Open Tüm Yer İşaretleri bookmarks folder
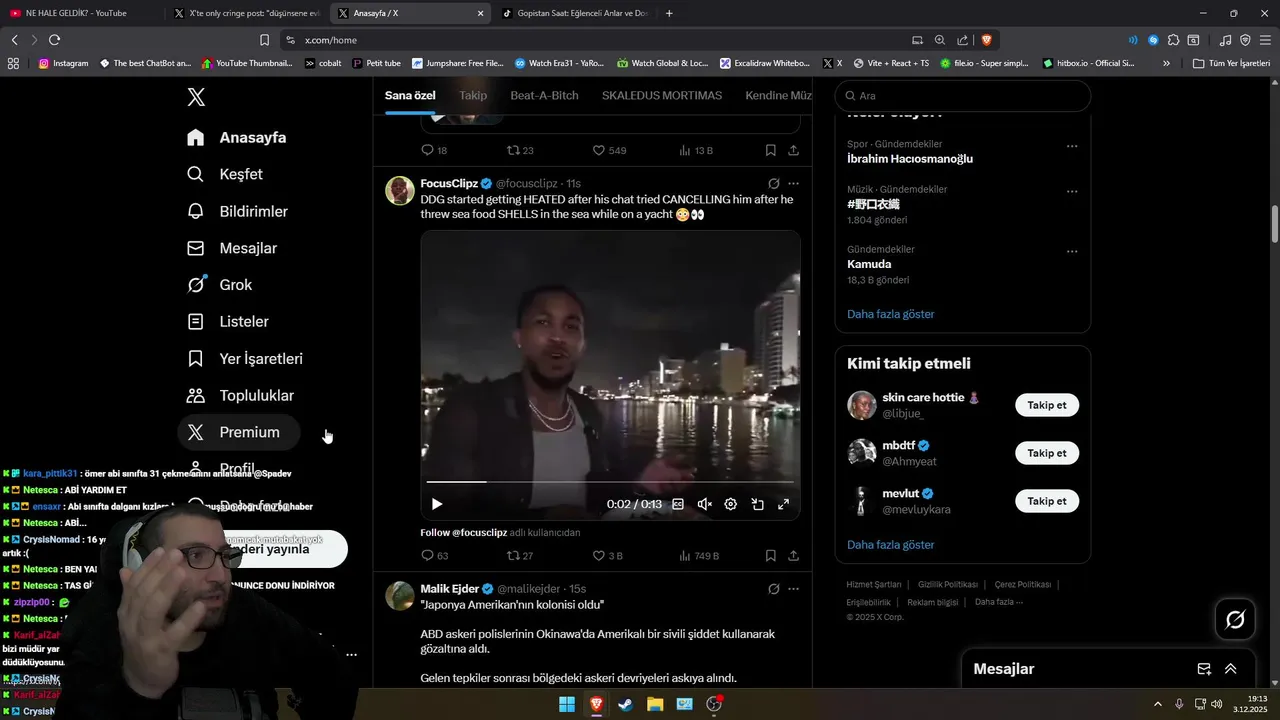 (1231, 63)
